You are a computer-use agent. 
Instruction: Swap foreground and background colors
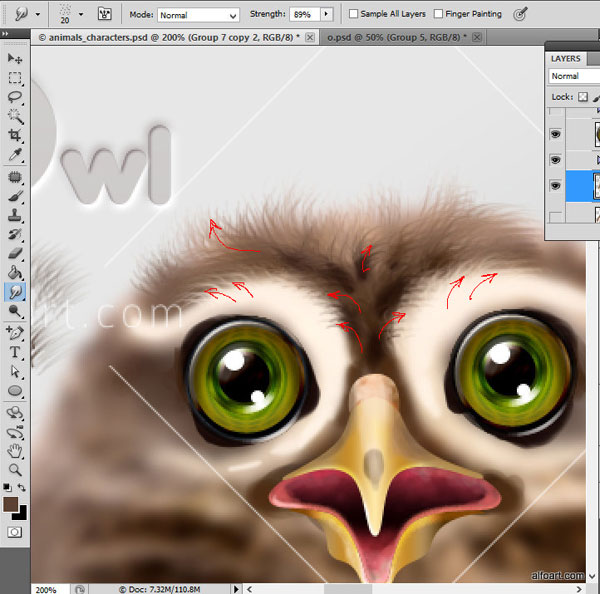[22, 487]
